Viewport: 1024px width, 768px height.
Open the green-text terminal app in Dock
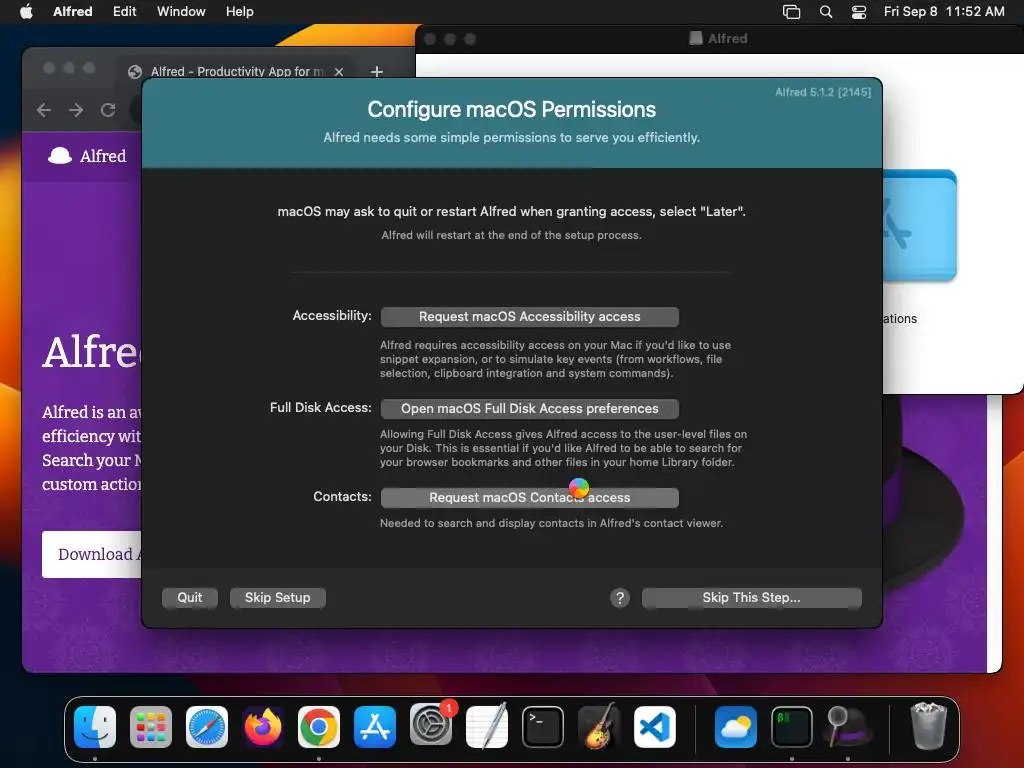tap(792, 726)
